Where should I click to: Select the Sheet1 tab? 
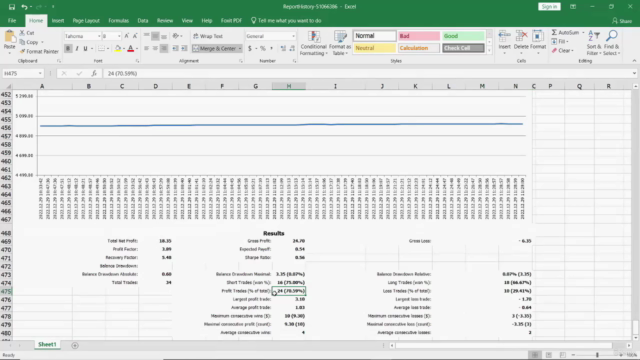(47, 344)
